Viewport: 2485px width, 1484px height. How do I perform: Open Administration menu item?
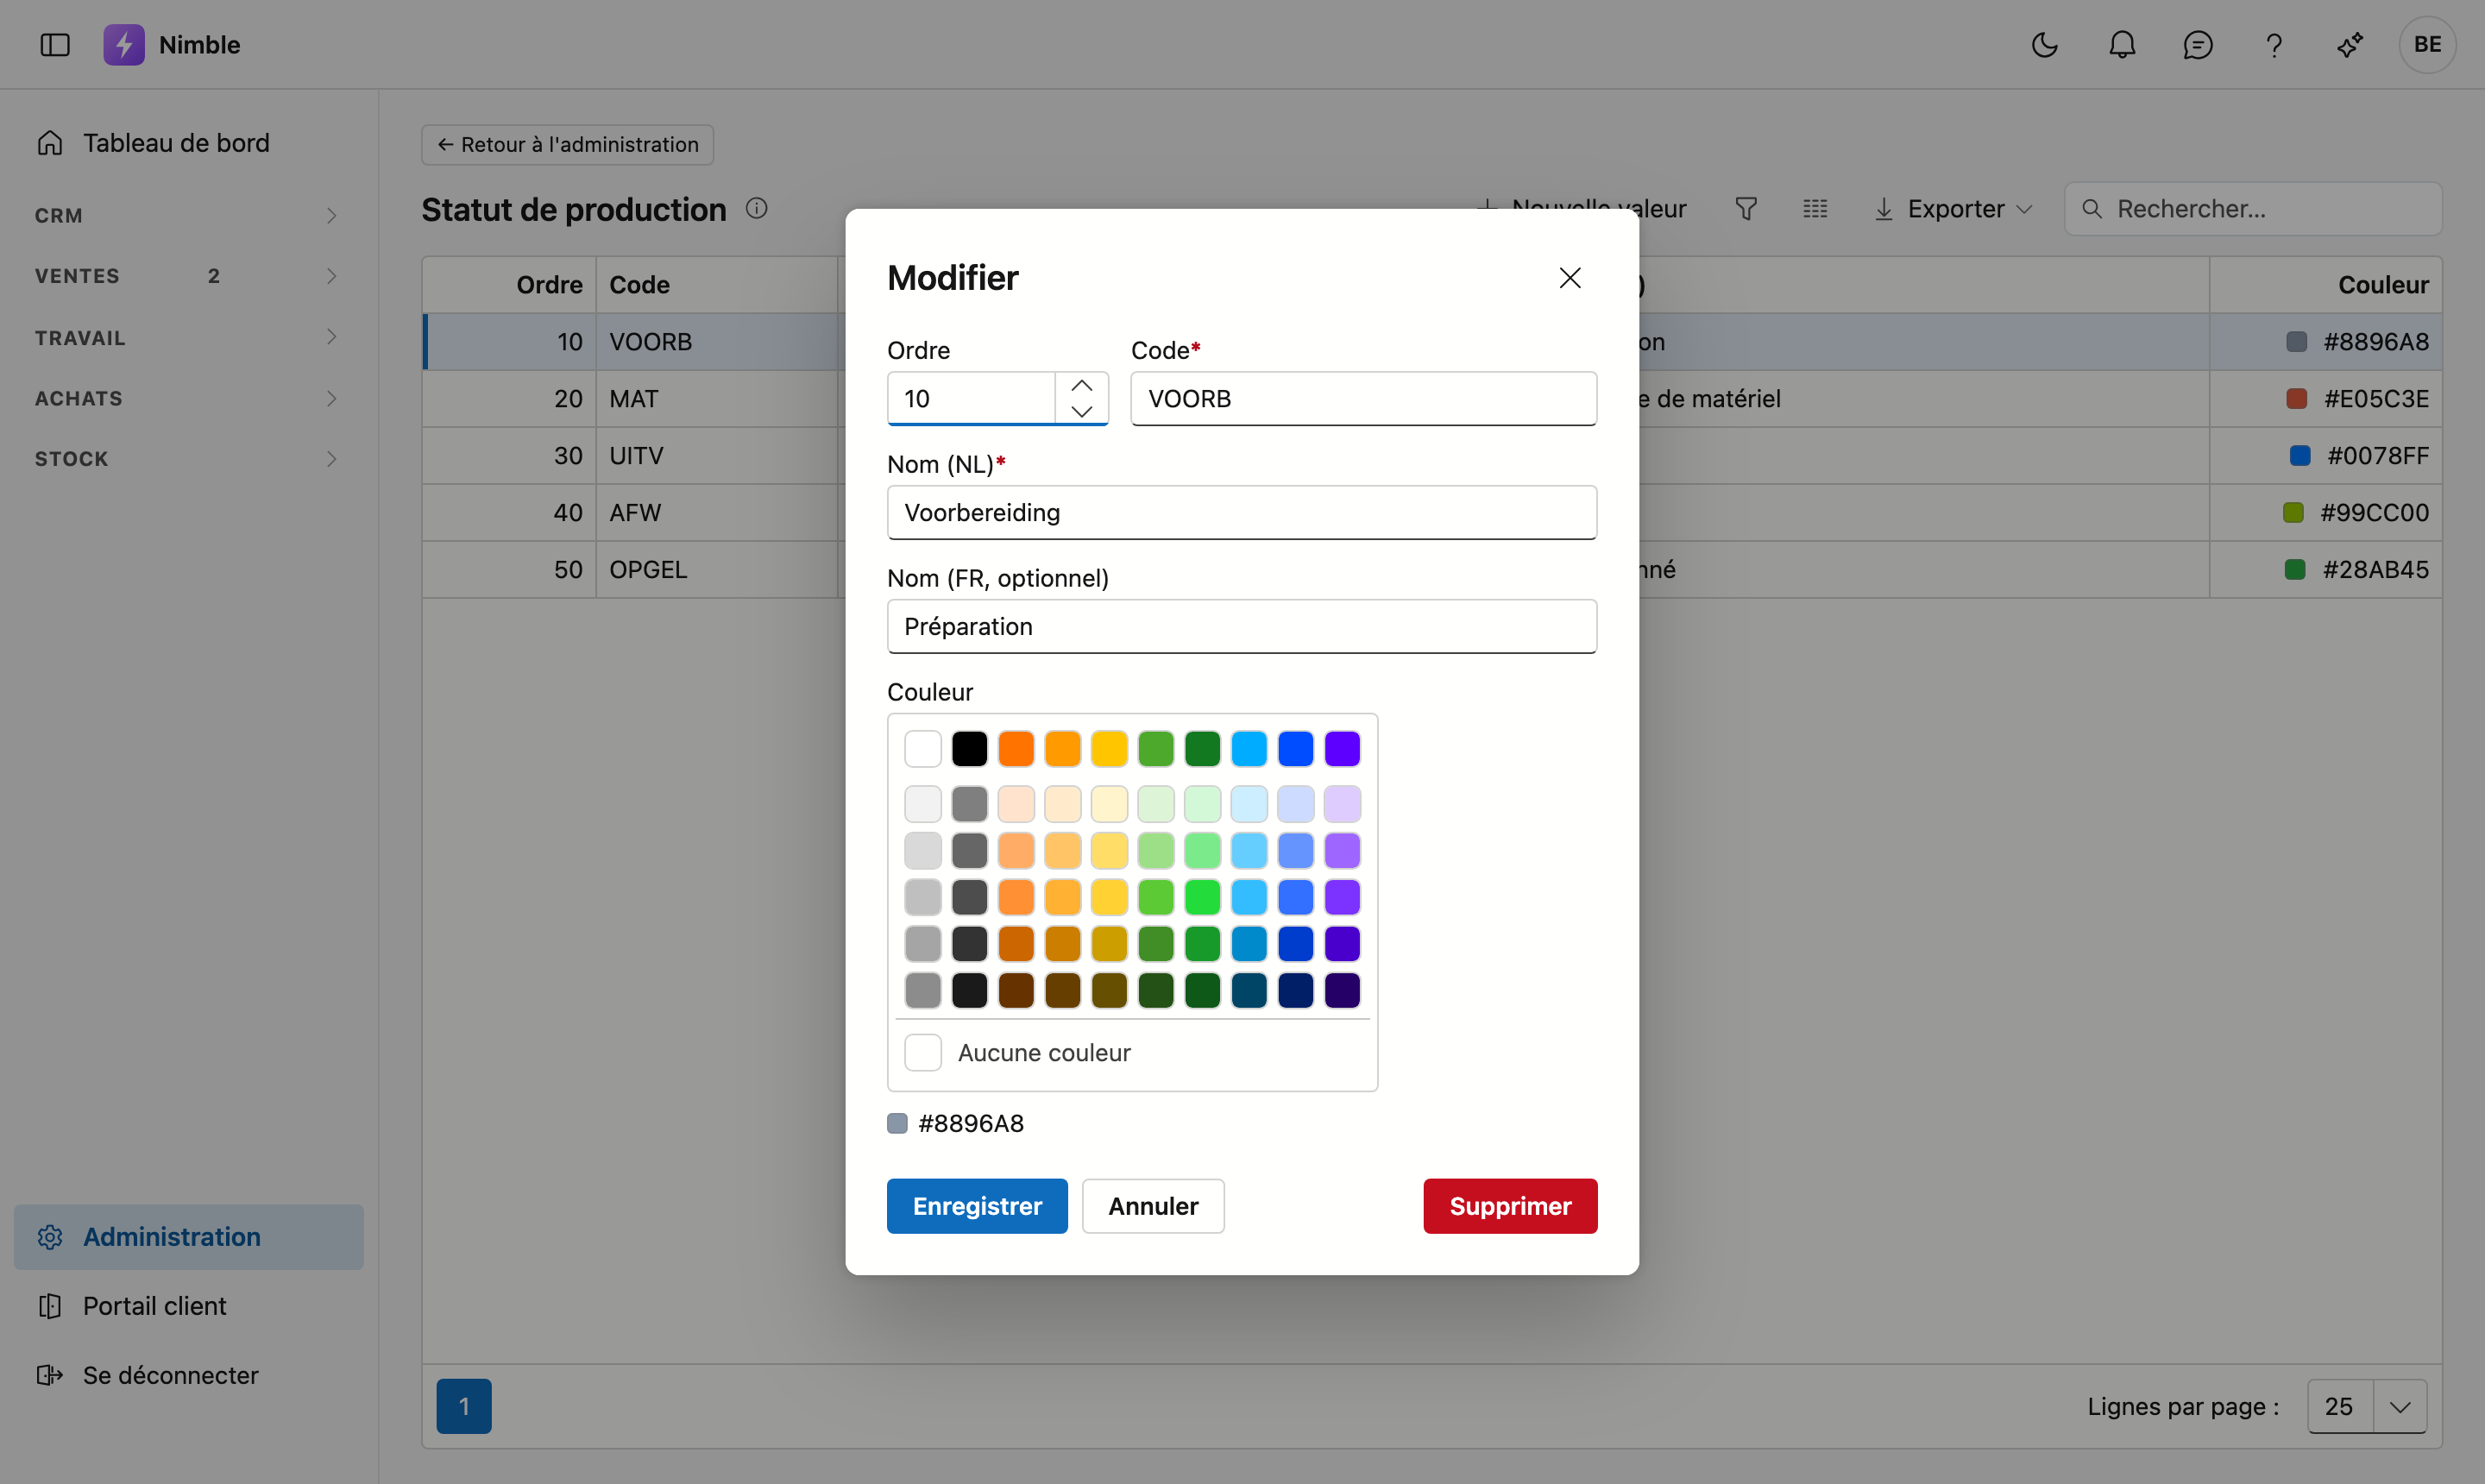pyautogui.click(x=188, y=1237)
